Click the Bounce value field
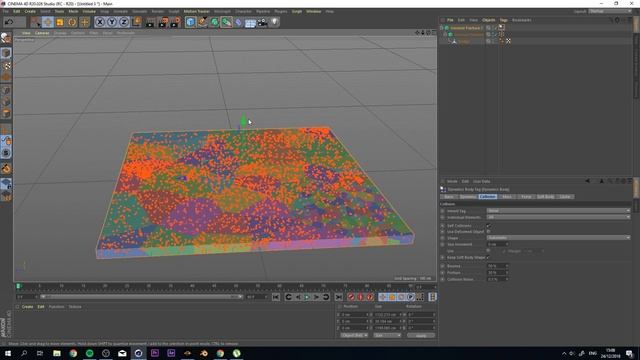The image size is (640, 360). (498, 266)
